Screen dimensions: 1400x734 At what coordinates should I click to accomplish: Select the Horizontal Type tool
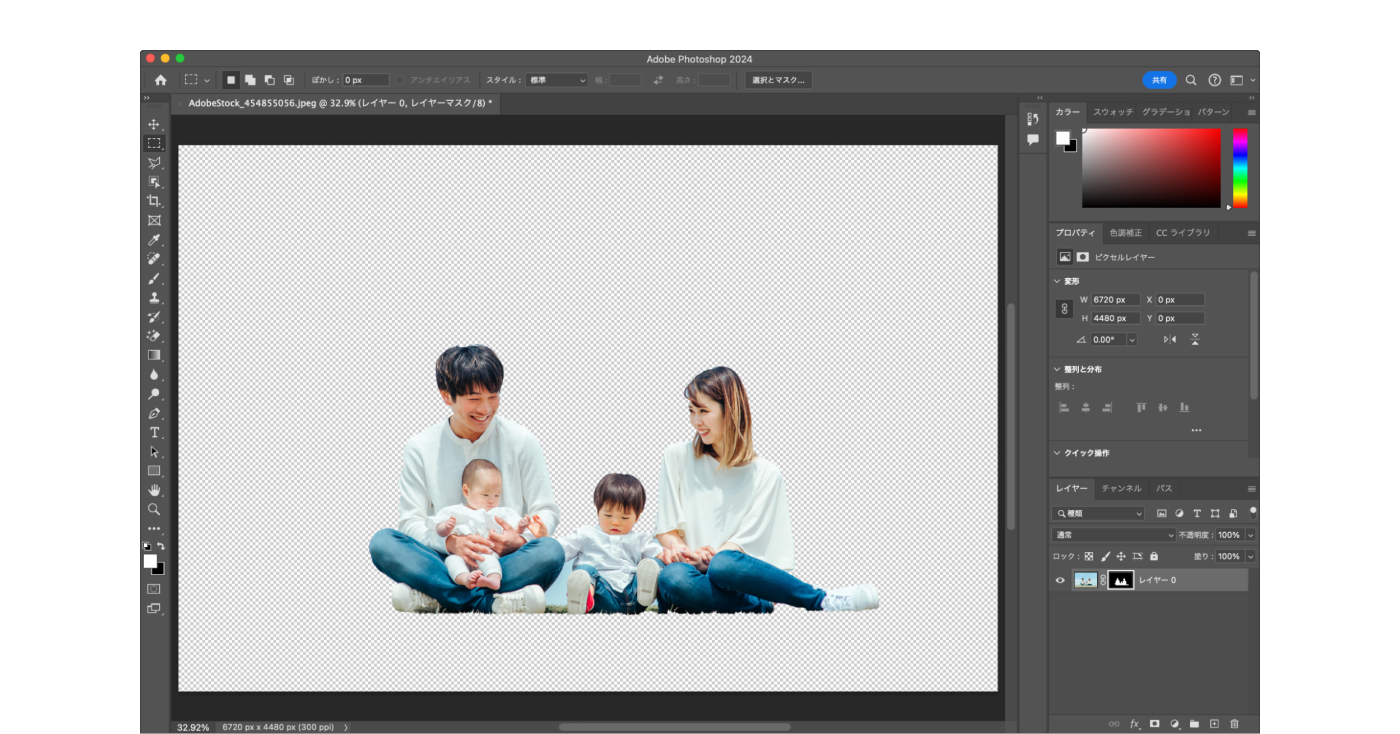point(154,432)
